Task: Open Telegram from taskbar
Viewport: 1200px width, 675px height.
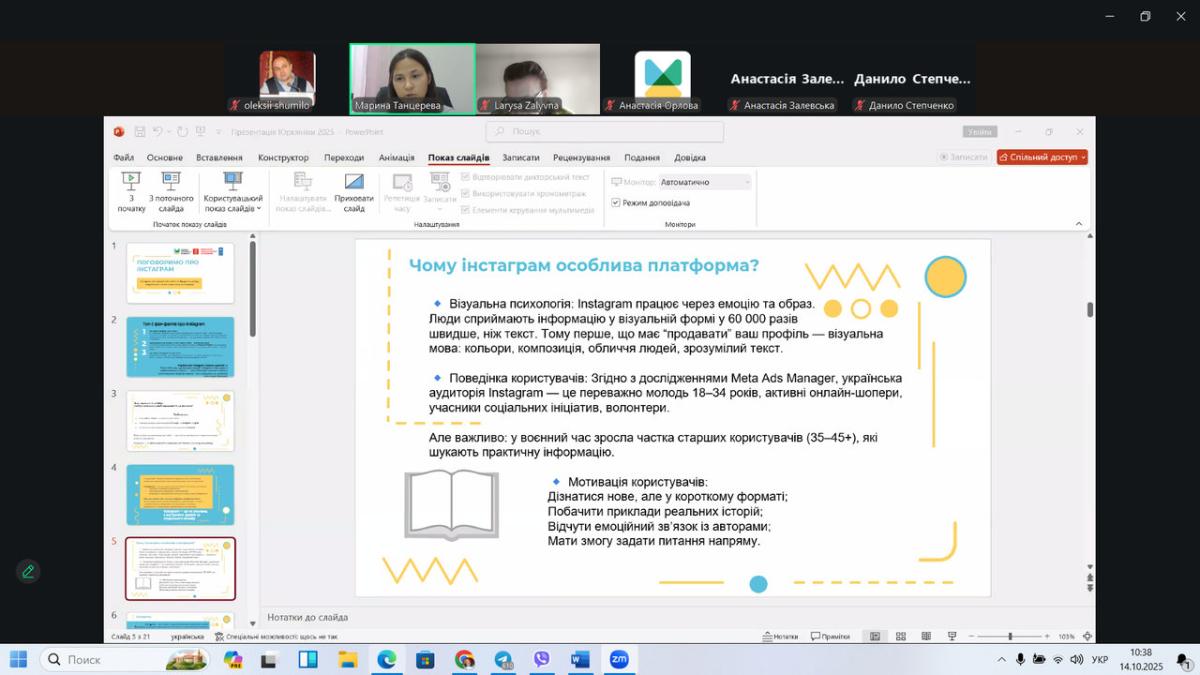Action: pos(503,659)
